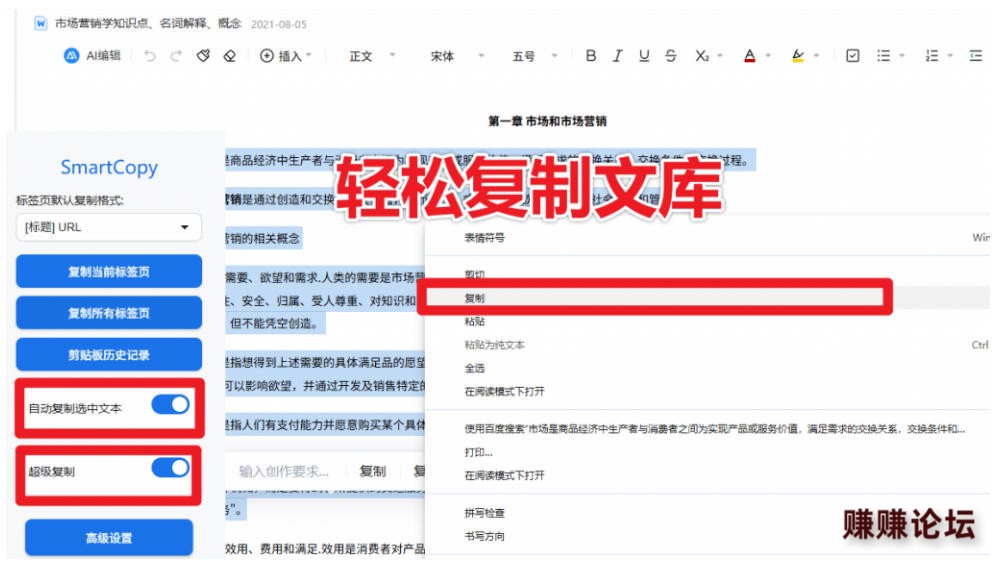Toggle italic formatting
This screenshot has width=997, height=565.
(617, 56)
